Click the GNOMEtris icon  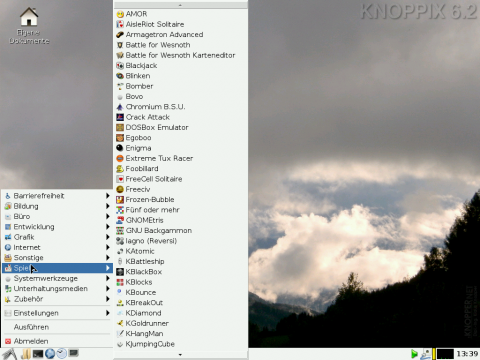click(120, 221)
